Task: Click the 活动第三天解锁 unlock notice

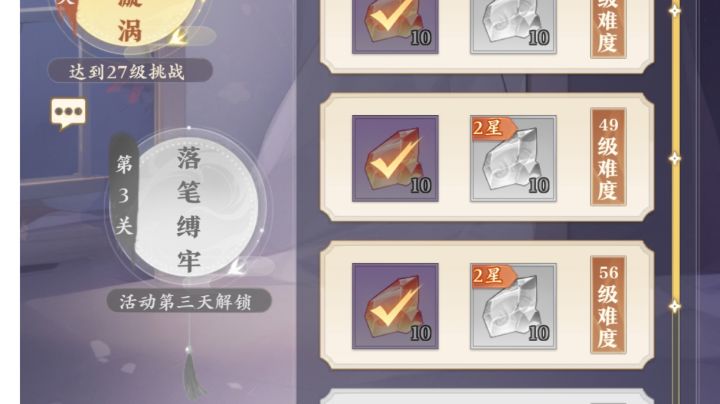Action: [x=189, y=302]
